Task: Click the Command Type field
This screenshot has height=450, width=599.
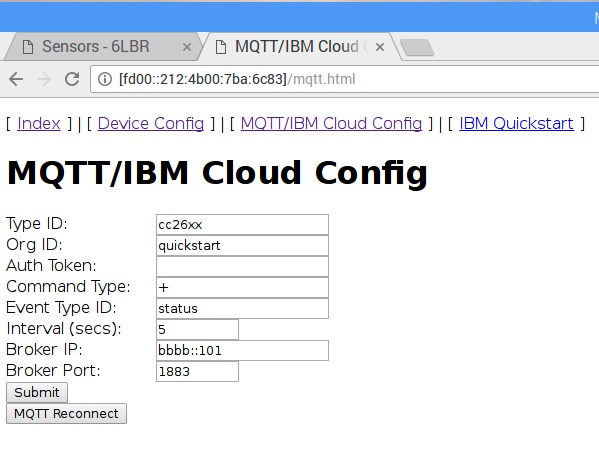Action: [x=242, y=288]
